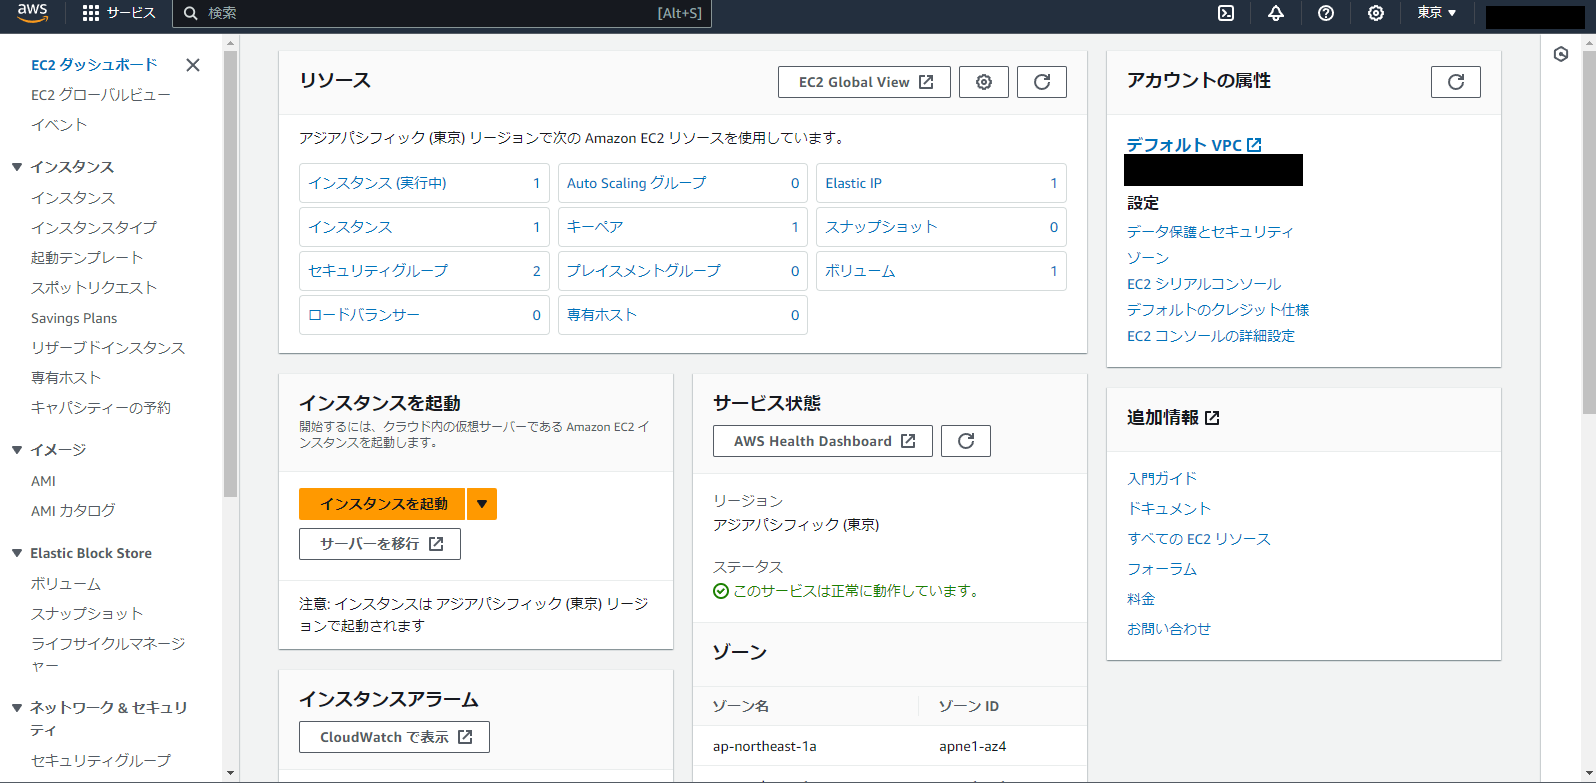Open the ドキュメント link
The image size is (1596, 783).
[x=1169, y=509]
